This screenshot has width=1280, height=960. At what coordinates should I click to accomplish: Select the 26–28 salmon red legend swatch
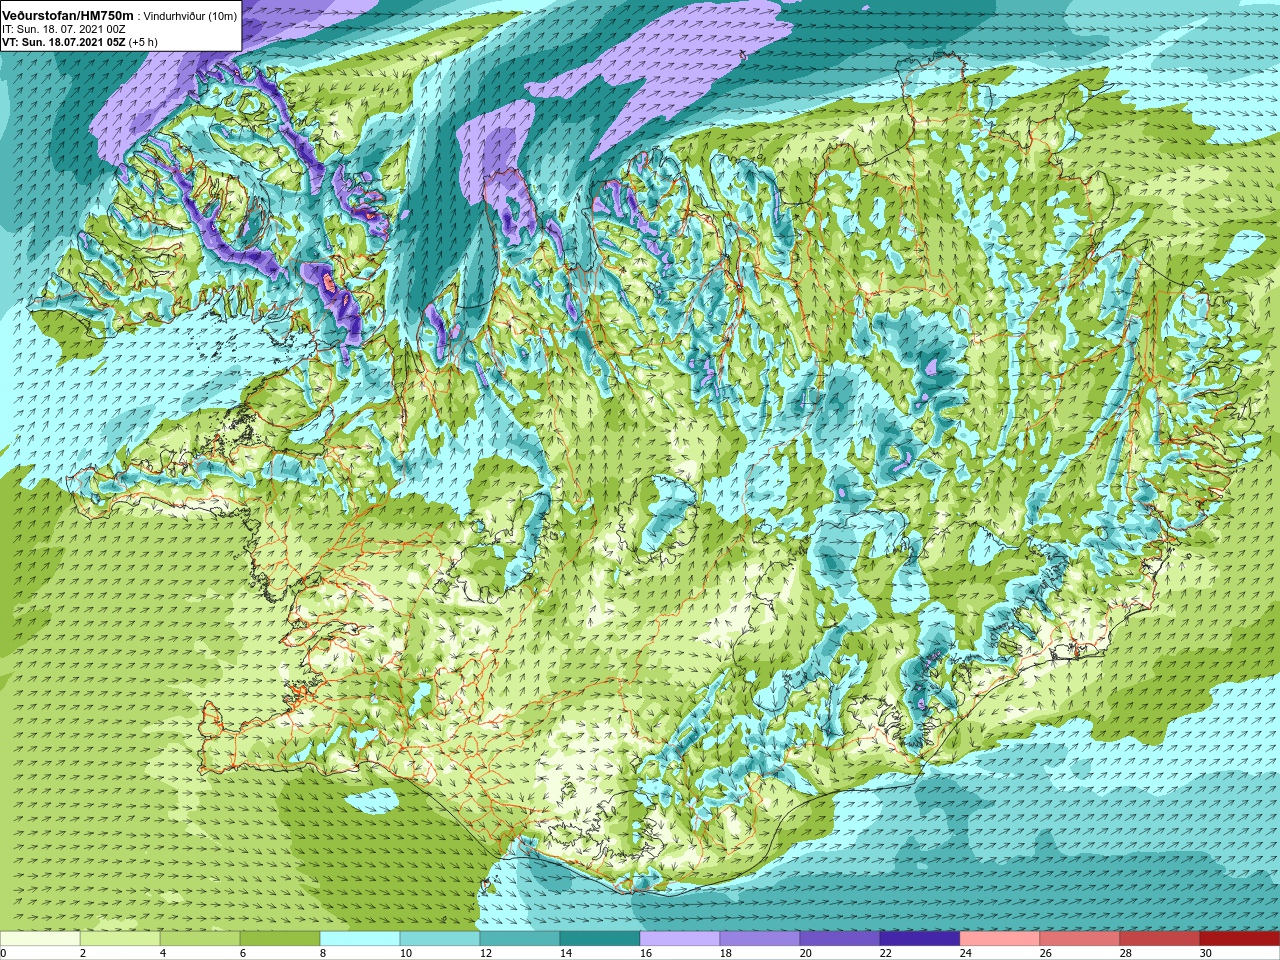[x=1080, y=939]
